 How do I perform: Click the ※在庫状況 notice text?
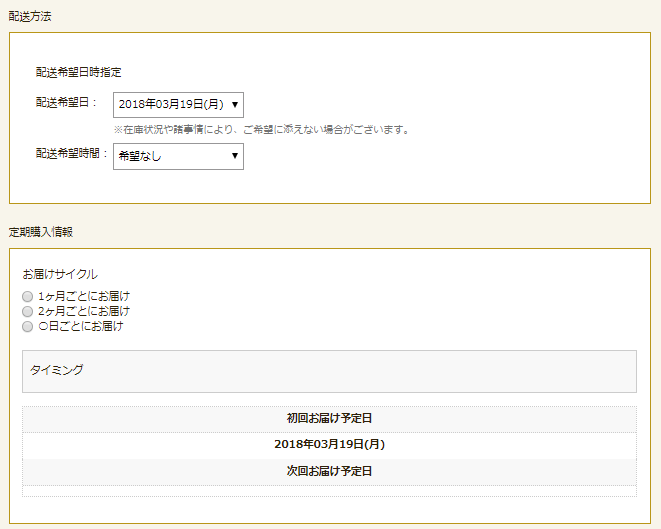(261, 130)
